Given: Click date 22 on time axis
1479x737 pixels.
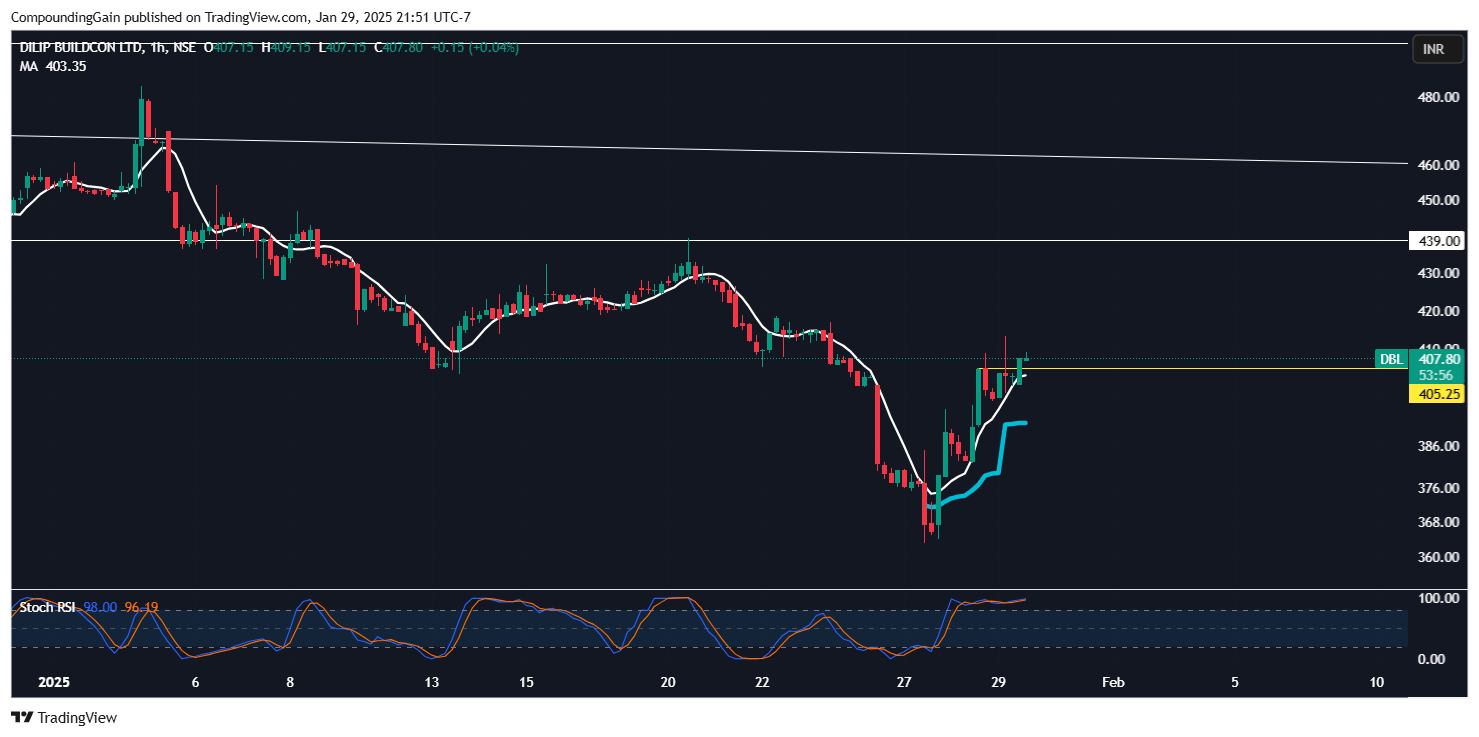Looking at the screenshot, I should 762,682.
